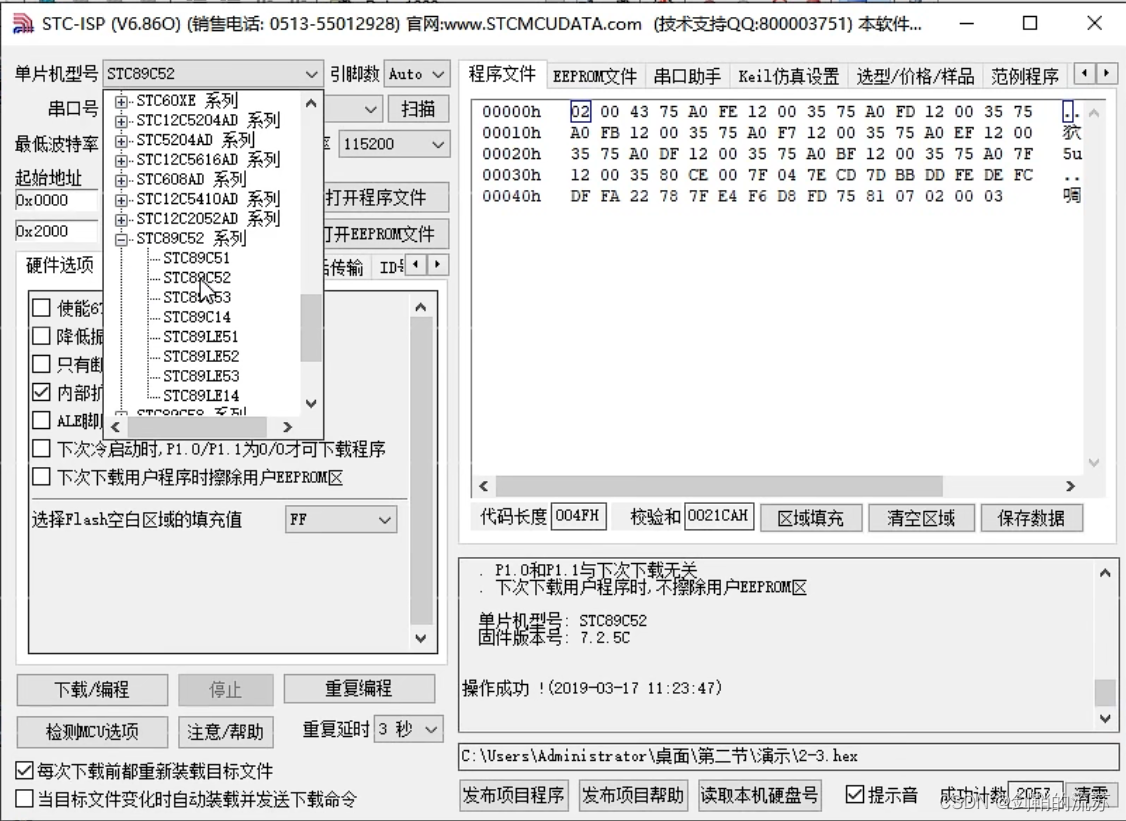Switch to the EEPROM文件 tab
This screenshot has width=1126, height=821.
click(x=595, y=76)
